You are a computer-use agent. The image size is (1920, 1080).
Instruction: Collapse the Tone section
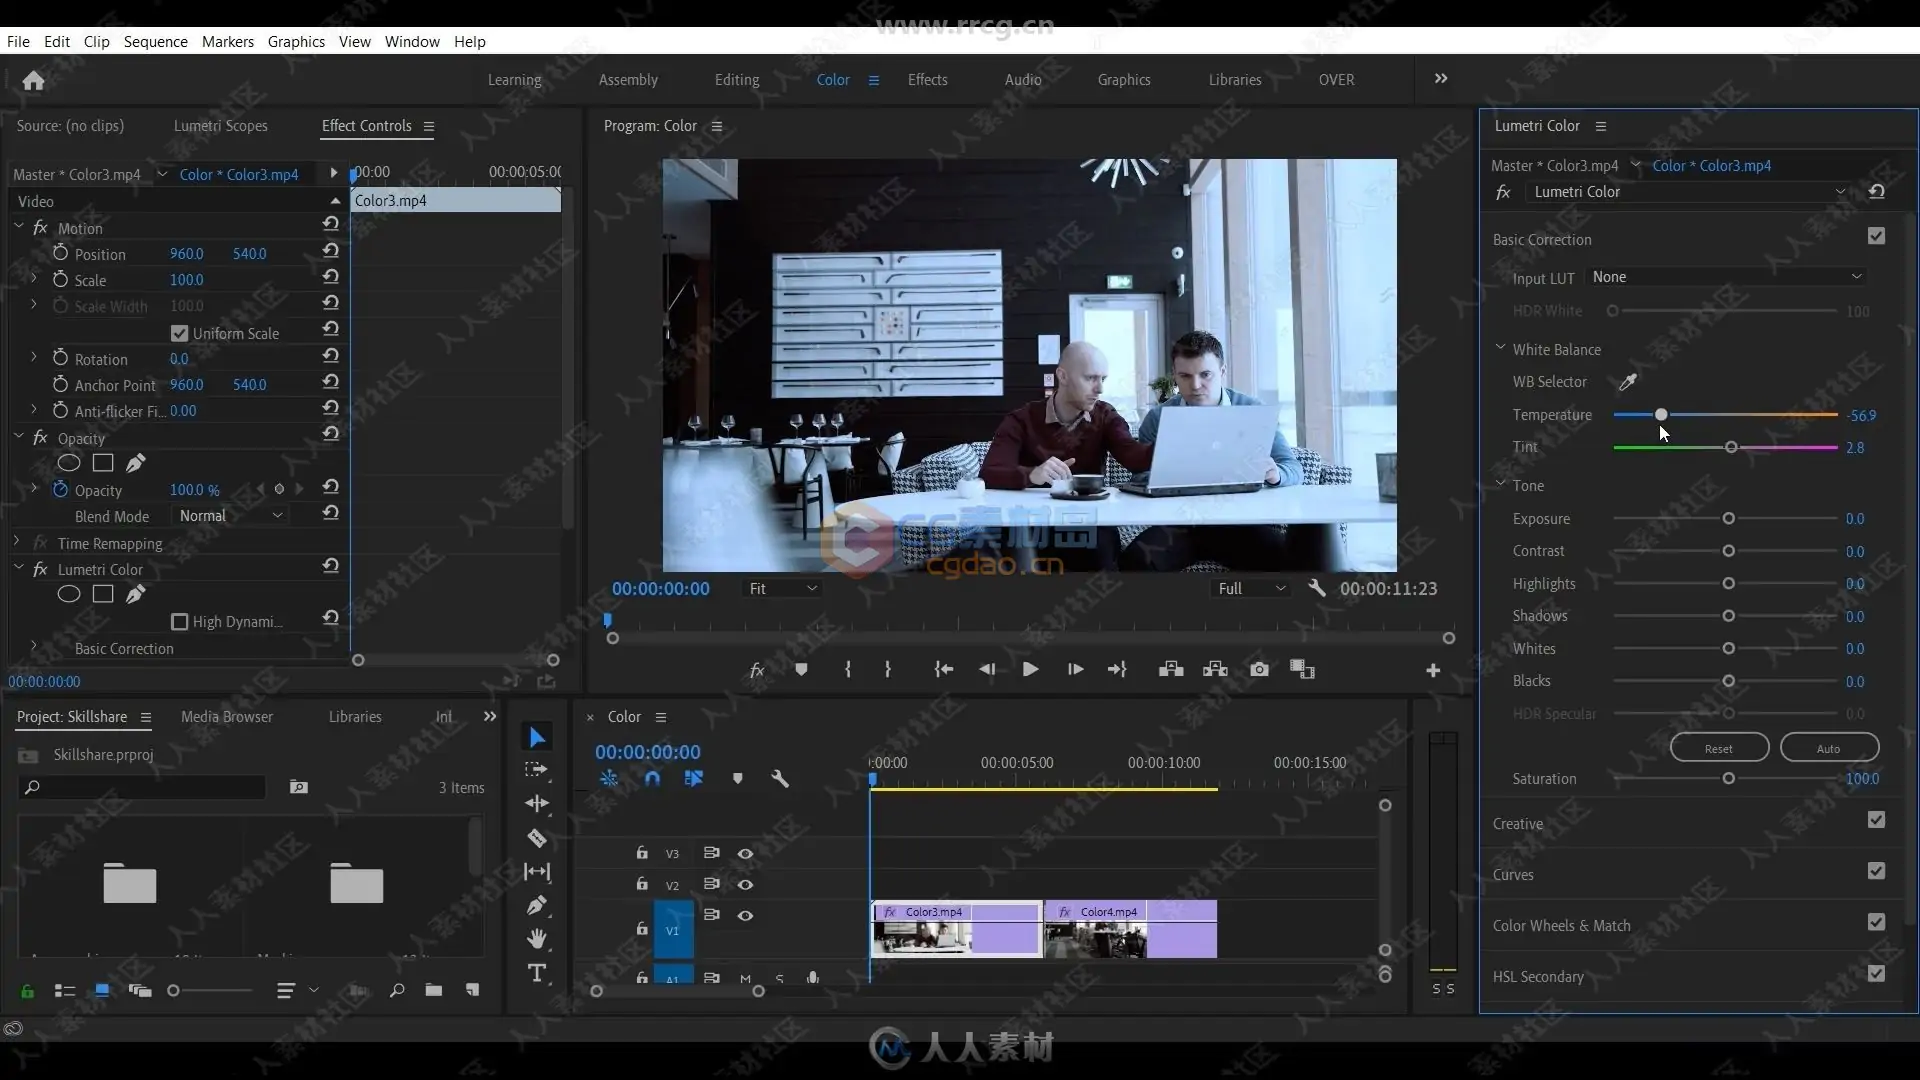pyautogui.click(x=1500, y=484)
